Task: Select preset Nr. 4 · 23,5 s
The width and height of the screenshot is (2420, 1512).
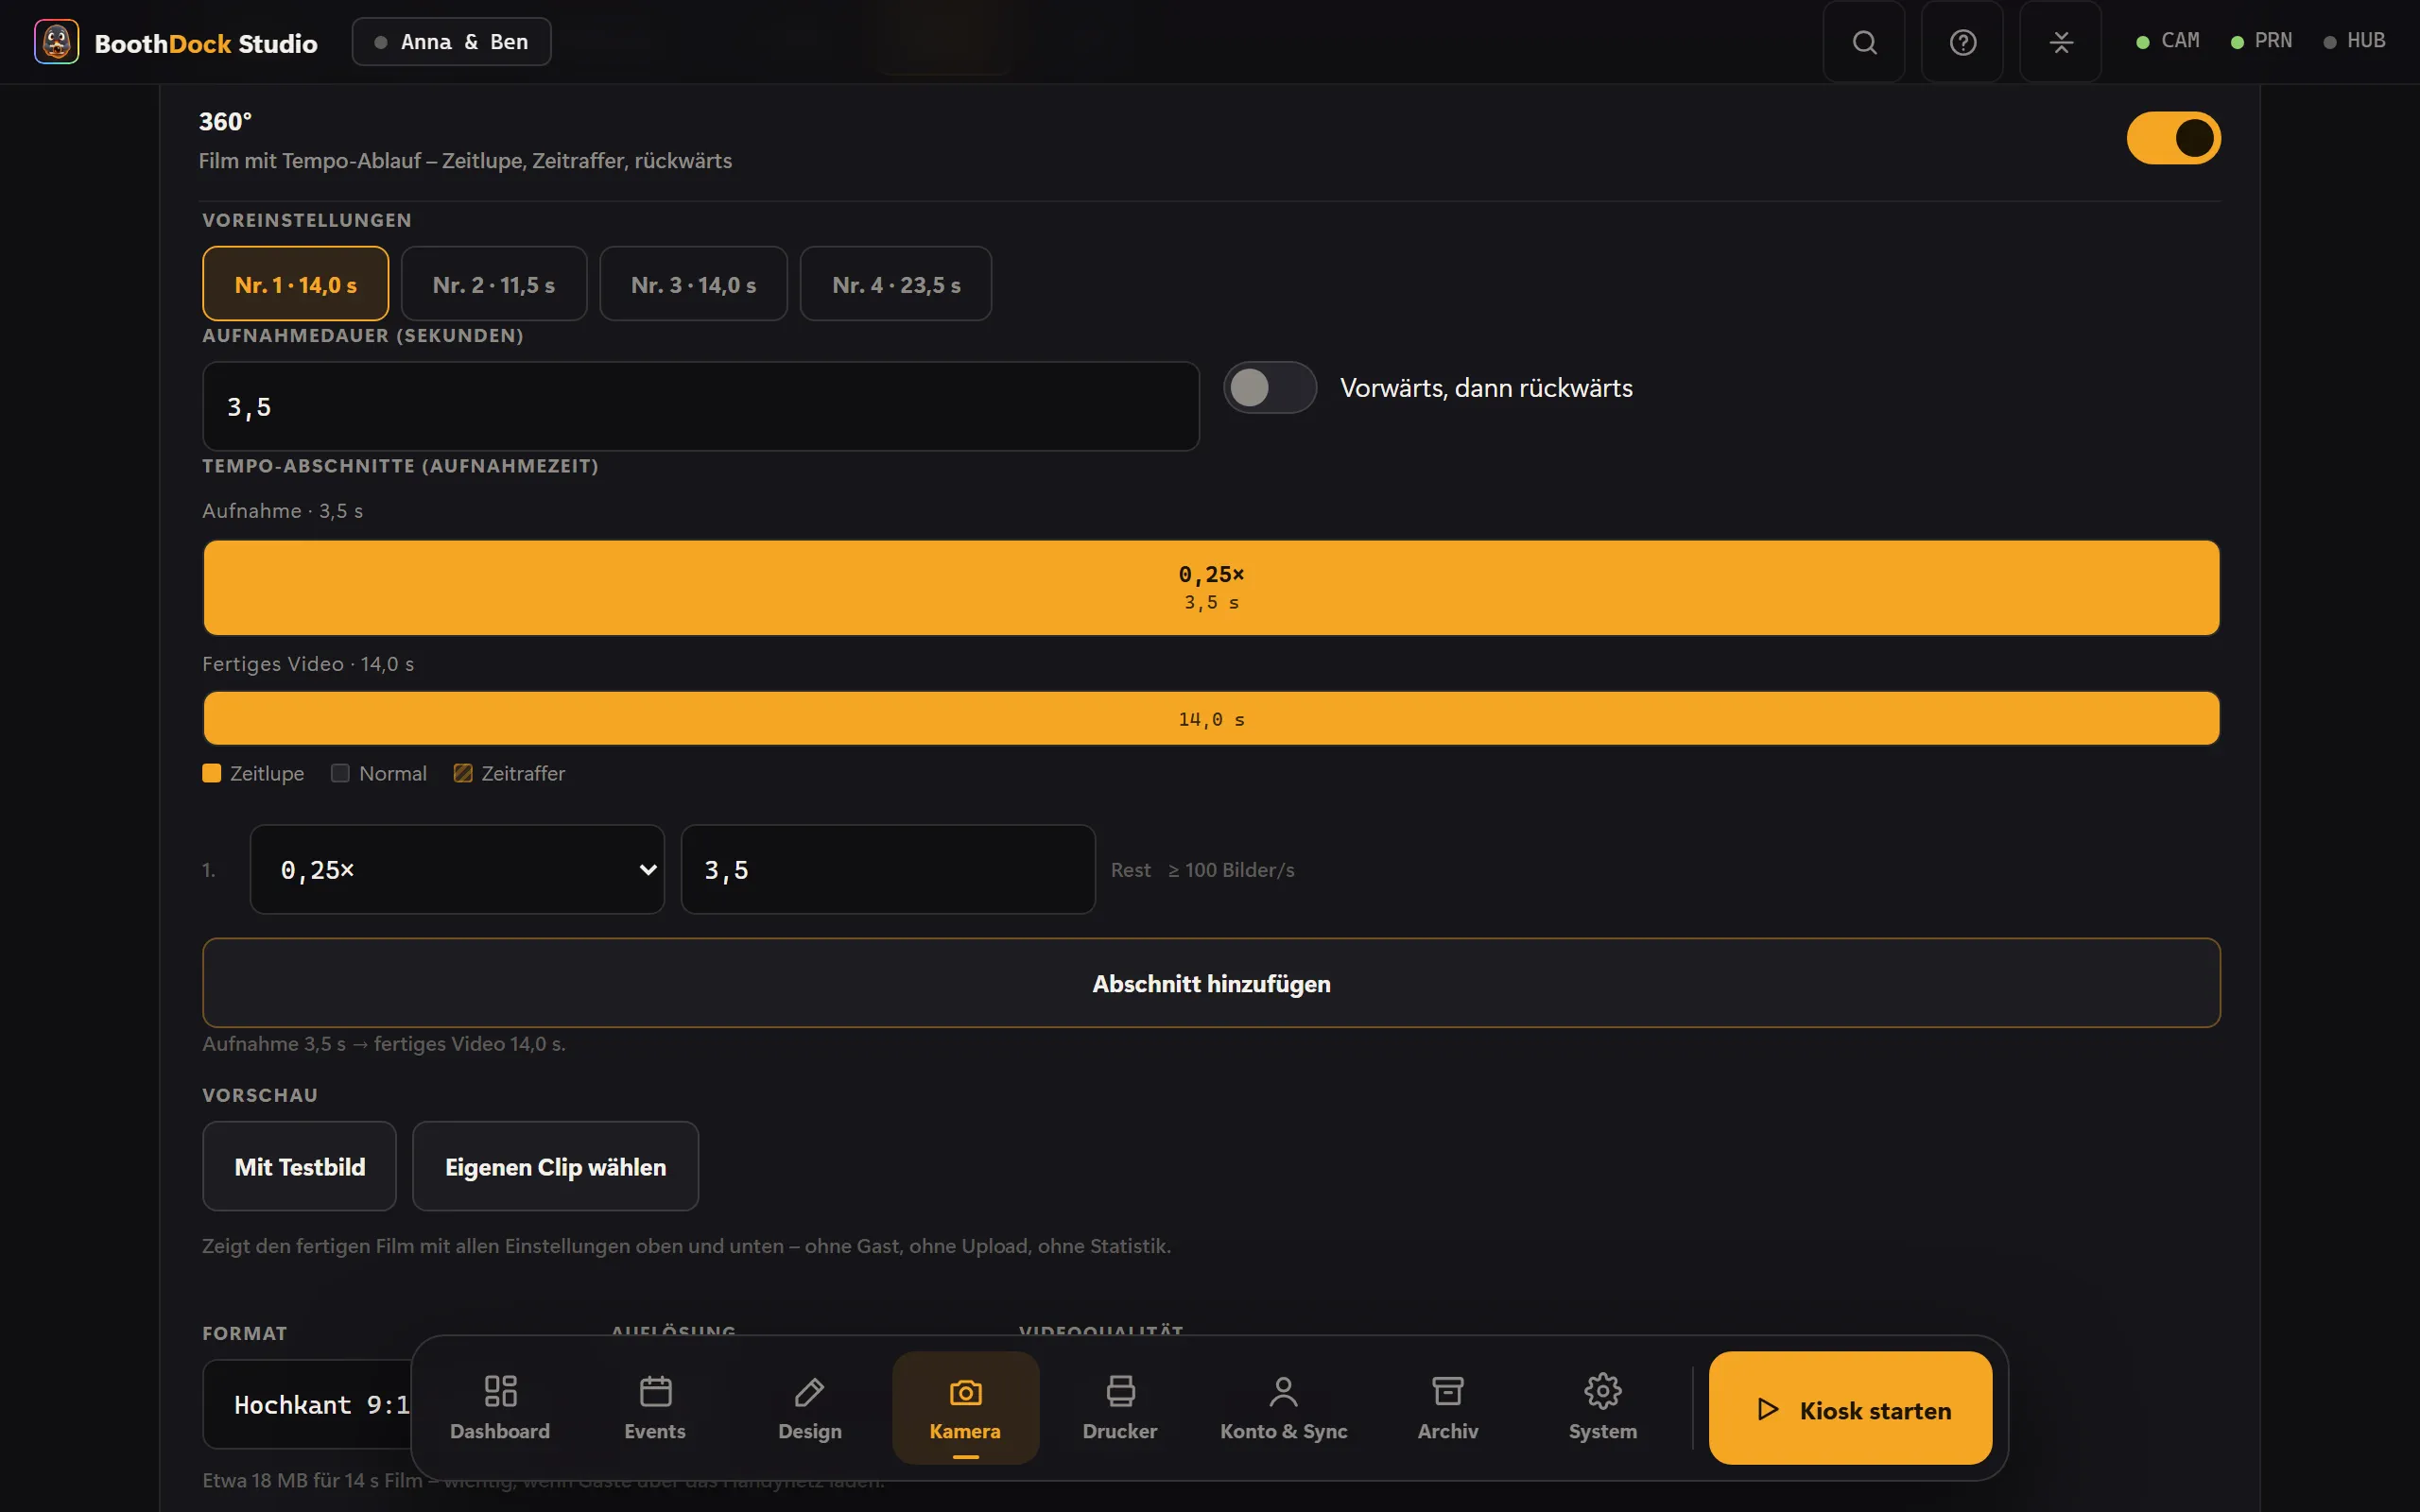Action: pos(896,284)
